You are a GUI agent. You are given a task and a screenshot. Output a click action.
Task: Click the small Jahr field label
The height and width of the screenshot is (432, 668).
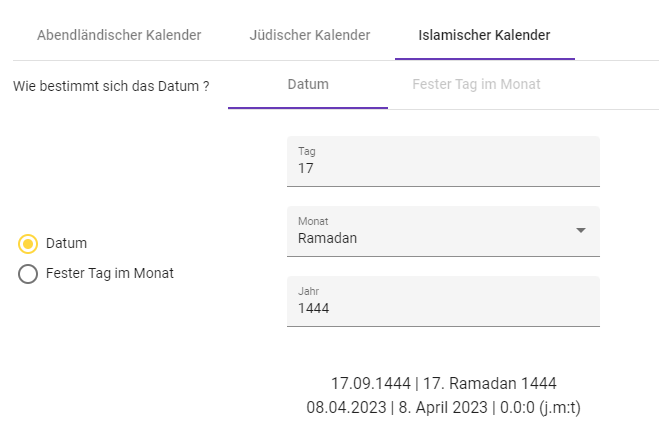pyautogui.click(x=308, y=291)
